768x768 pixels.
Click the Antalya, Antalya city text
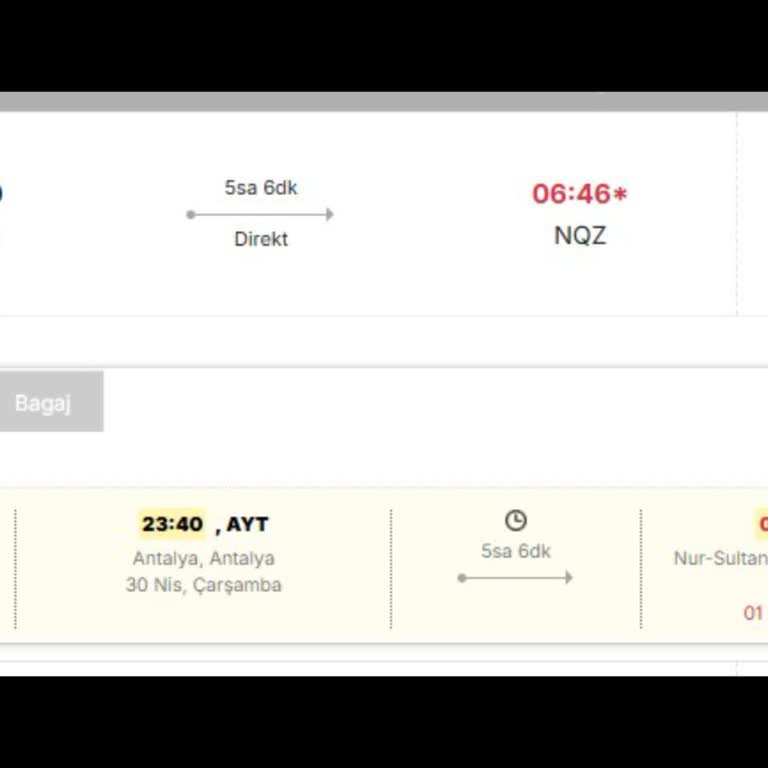tap(204, 558)
